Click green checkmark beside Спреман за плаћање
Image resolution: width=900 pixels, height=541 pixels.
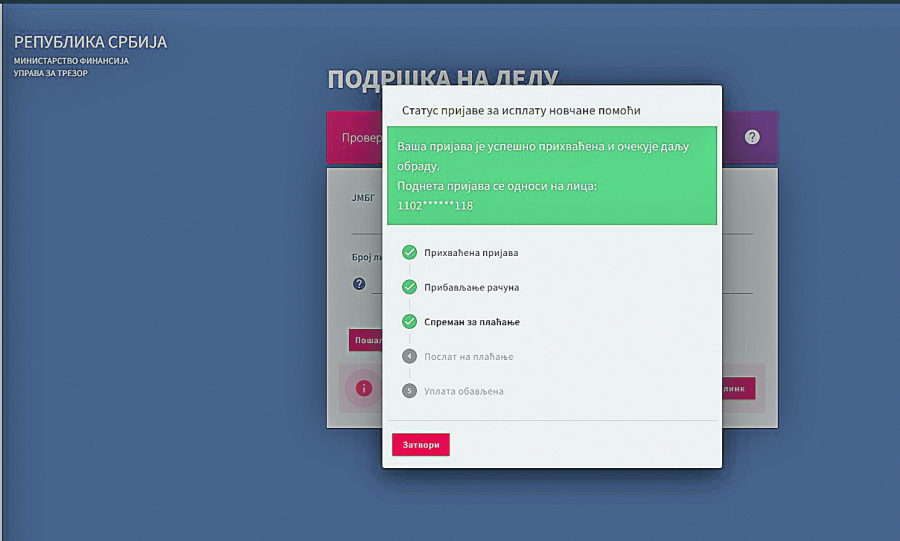point(409,322)
